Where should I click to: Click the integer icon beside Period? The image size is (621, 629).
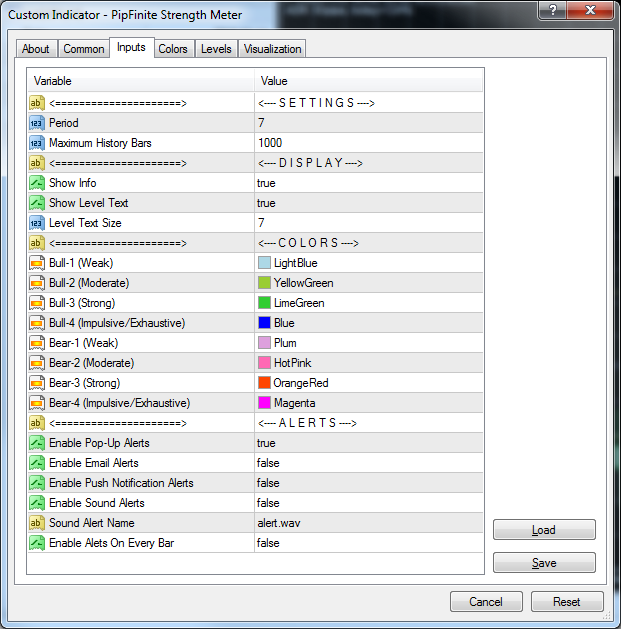[37, 123]
